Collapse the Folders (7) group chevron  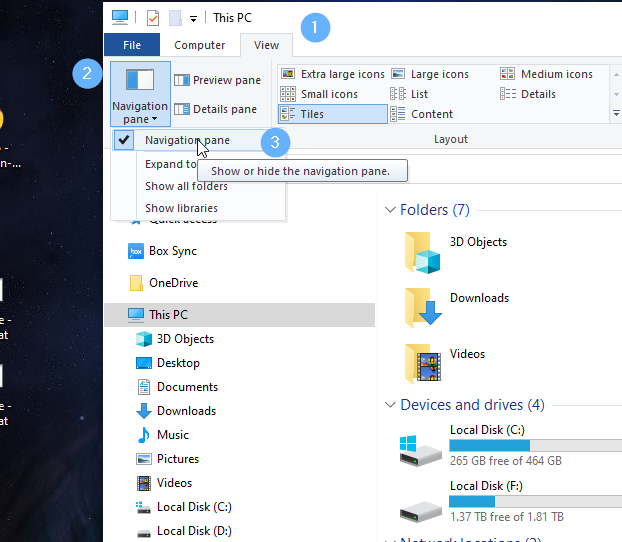coord(390,209)
